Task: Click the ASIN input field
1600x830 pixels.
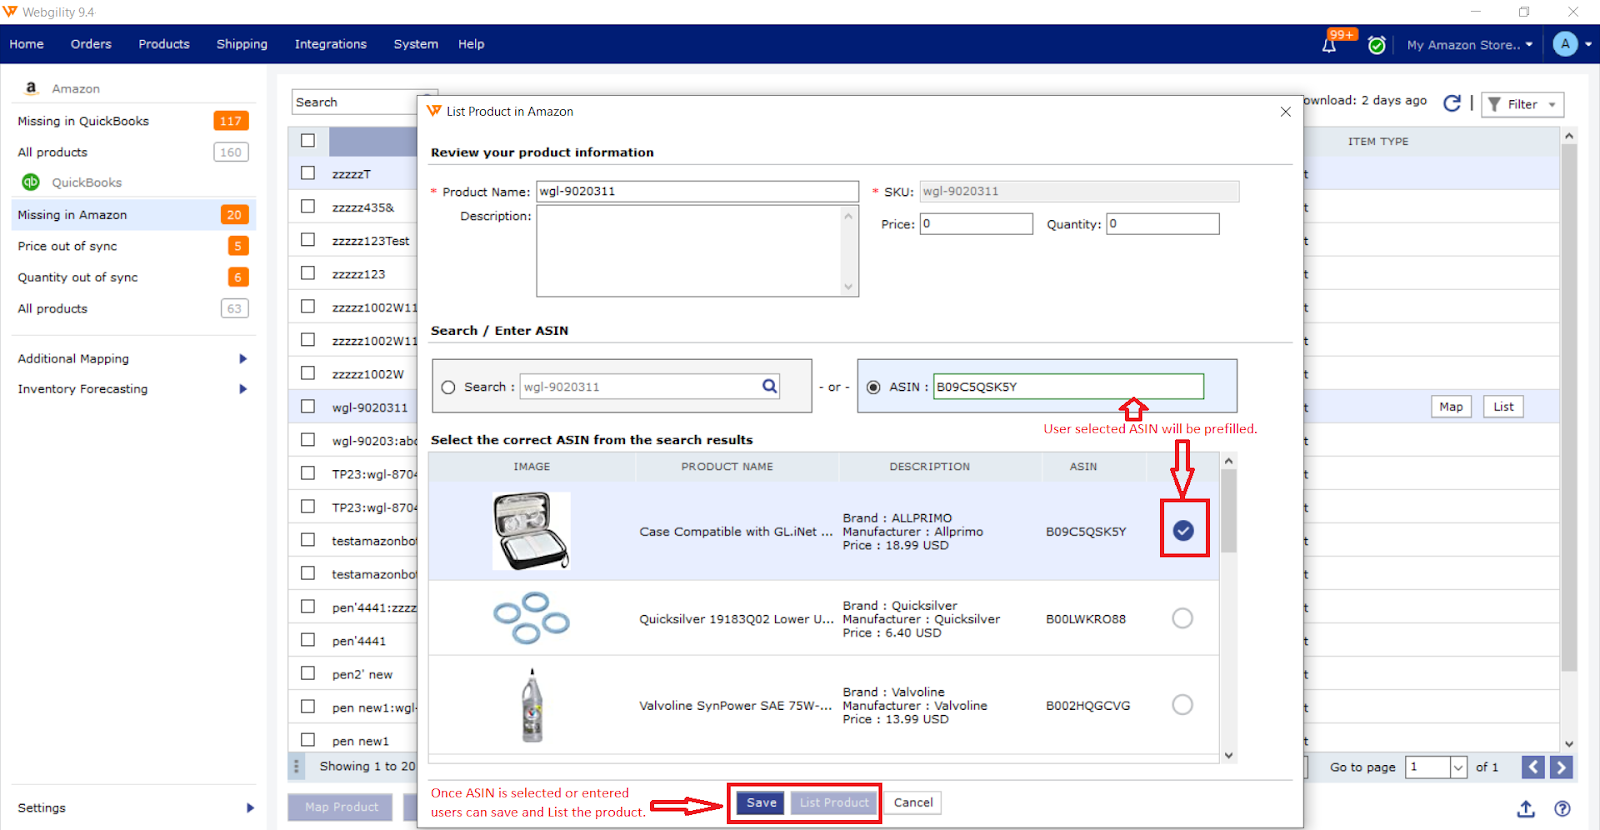Action: 1068,387
